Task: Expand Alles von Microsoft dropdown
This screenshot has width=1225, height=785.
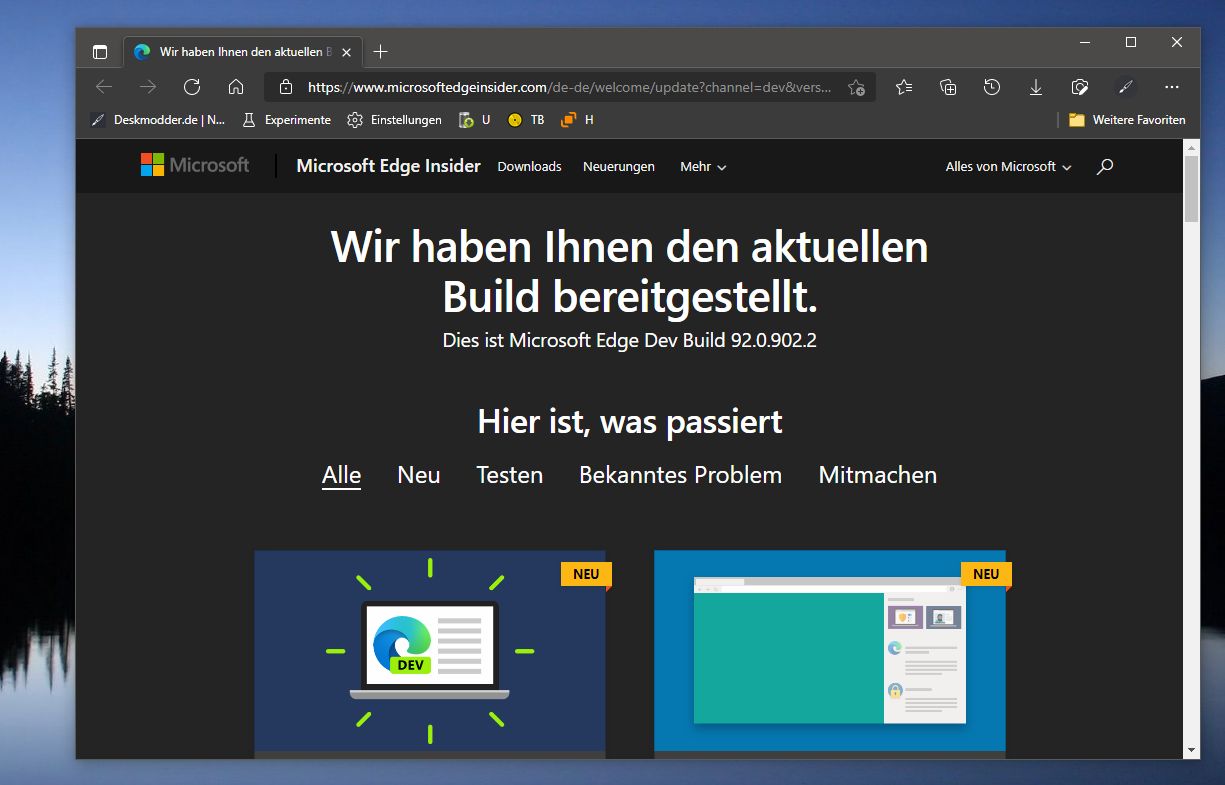Action: click(1008, 167)
